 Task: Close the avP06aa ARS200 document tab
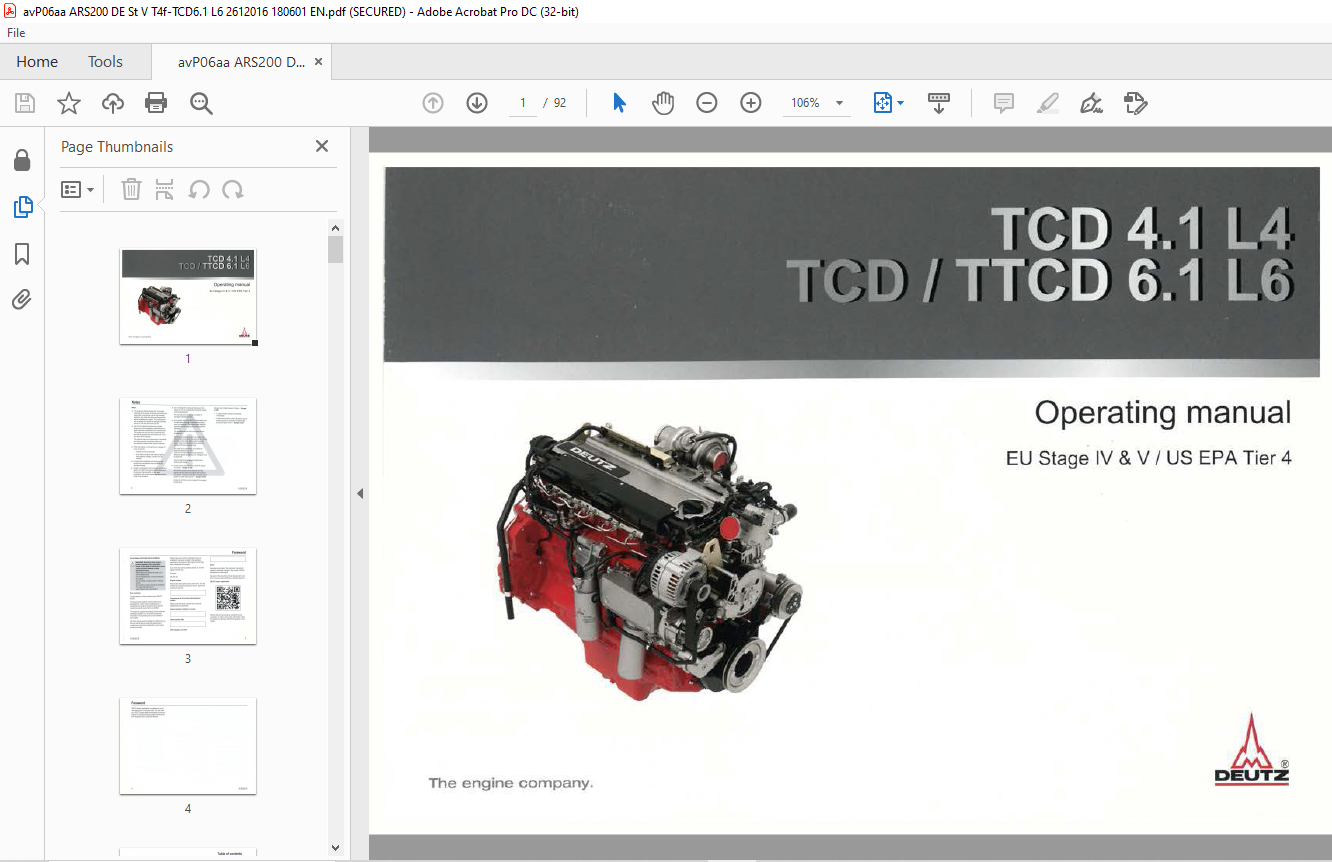(x=318, y=62)
